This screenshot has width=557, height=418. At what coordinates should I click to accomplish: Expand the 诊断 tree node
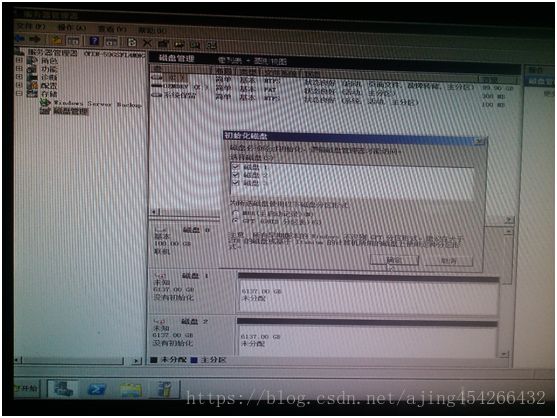(19, 77)
